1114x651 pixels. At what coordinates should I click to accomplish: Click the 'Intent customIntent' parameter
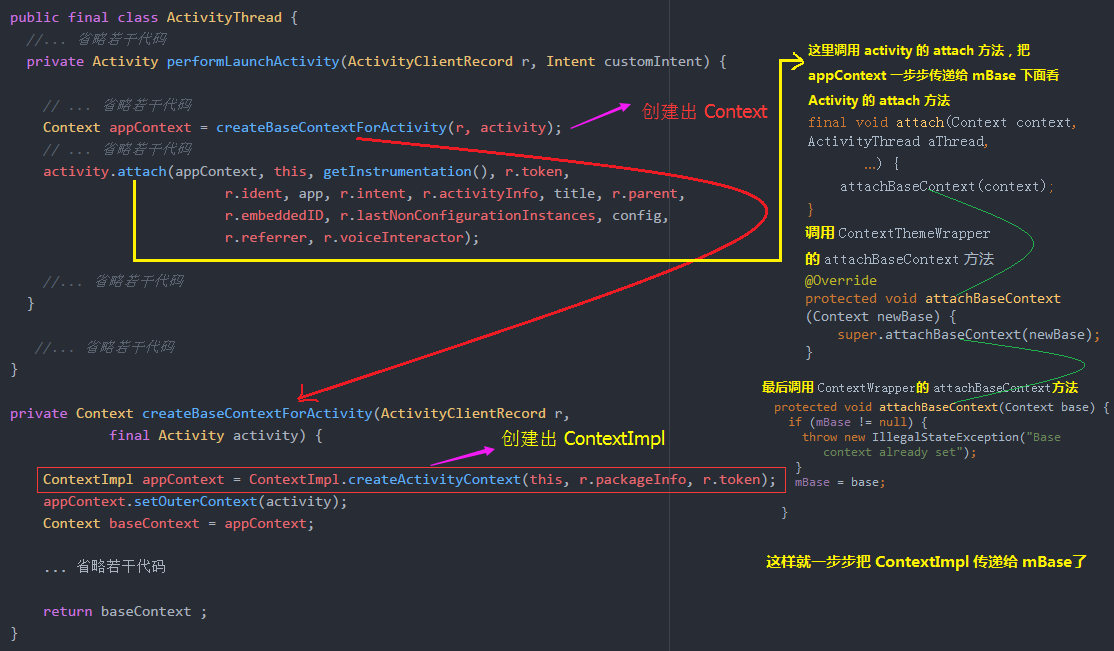tap(623, 61)
